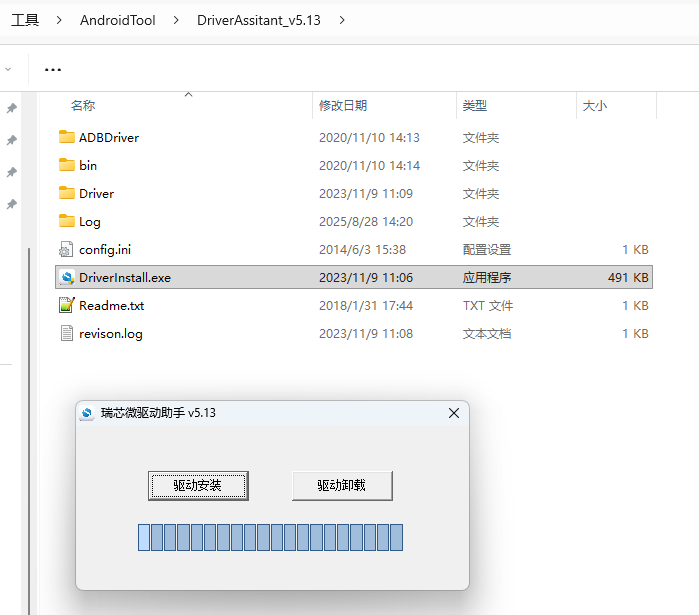Click the config.ini file icon
This screenshot has width=699, height=615.
pyautogui.click(x=66, y=250)
